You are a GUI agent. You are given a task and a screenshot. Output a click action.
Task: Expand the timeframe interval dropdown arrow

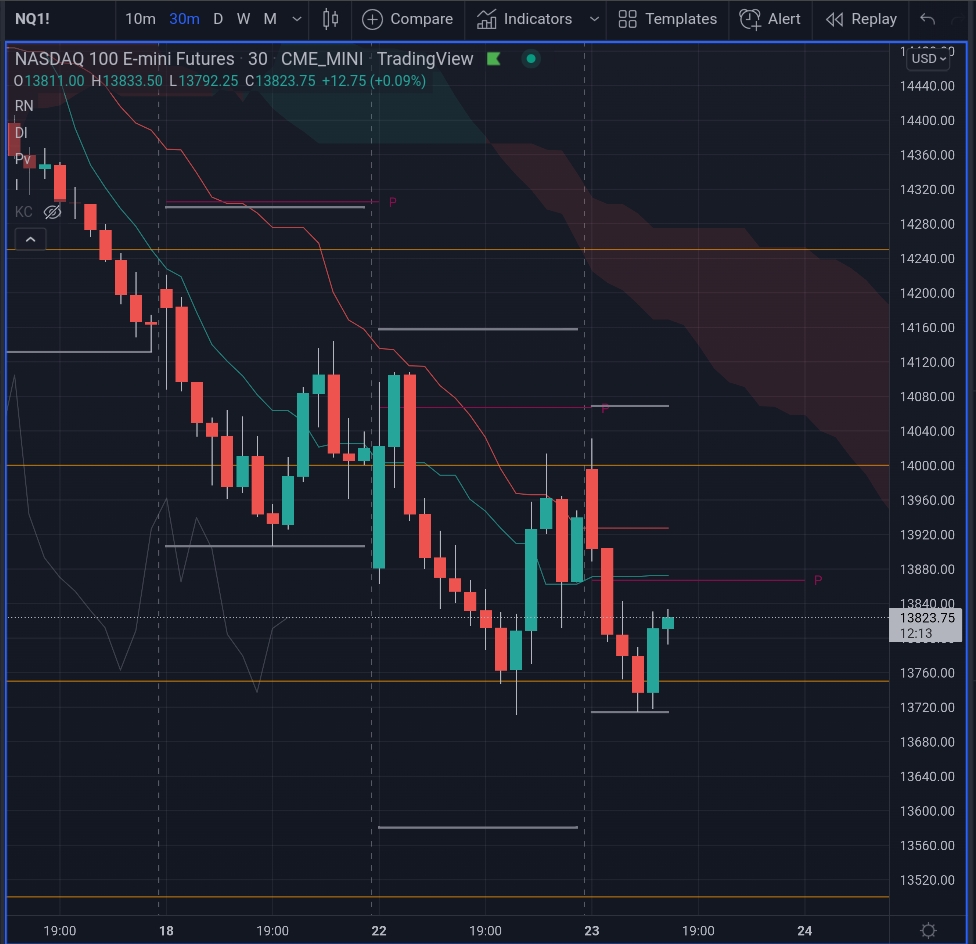coord(297,19)
